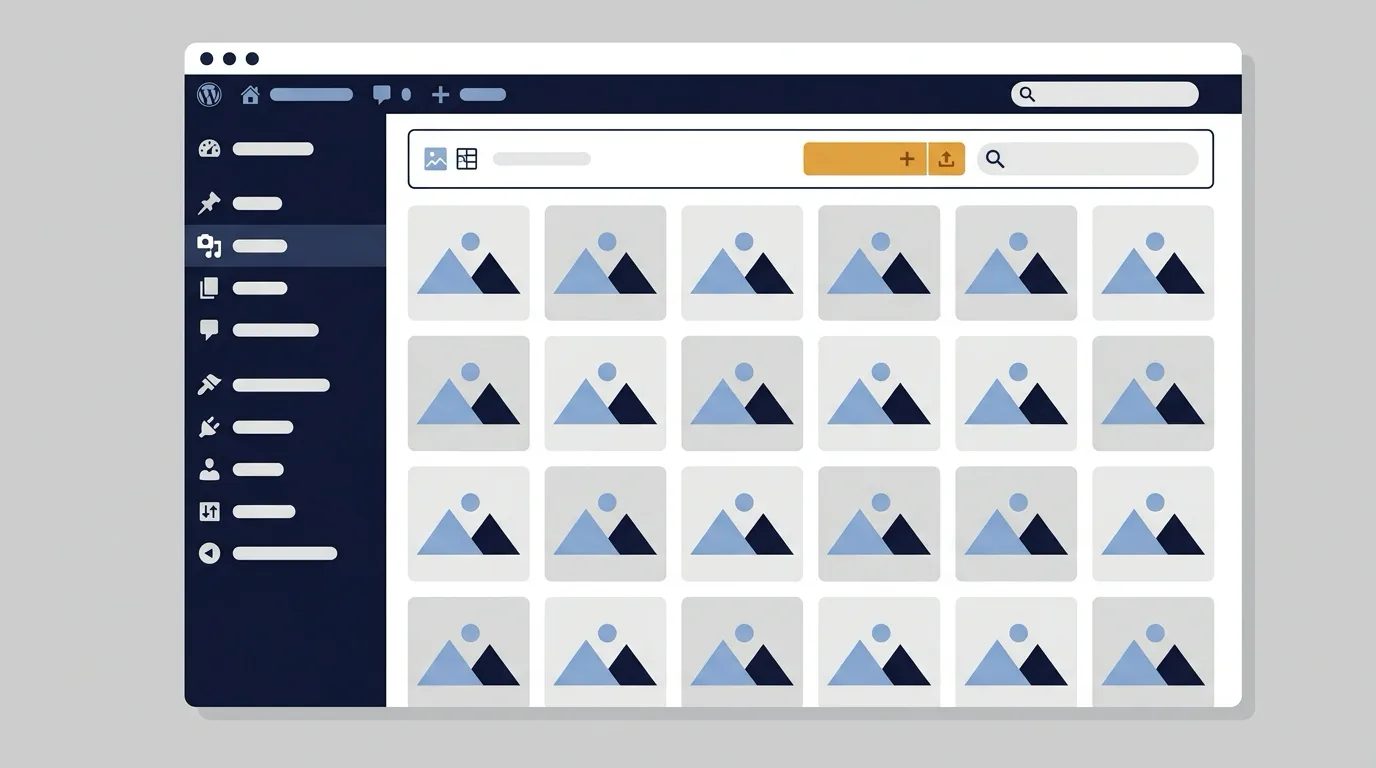Select the first thumbnail in the second row
The width and height of the screenshot is (1376, 768).
pyautogui.click(x=469, y=394)
